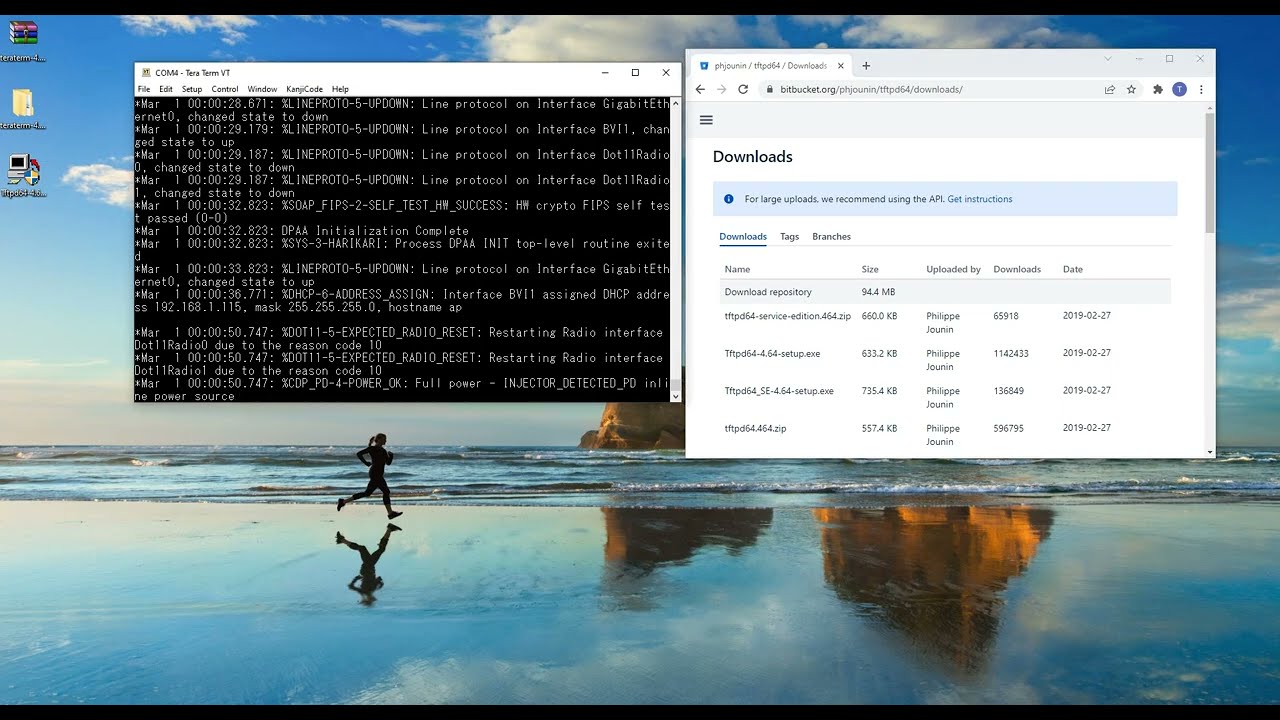Screen dimensions: 1280x720
Task: Click browser scrollbar down arrow
Action: pyautogui.click(x=1210, y=452)
